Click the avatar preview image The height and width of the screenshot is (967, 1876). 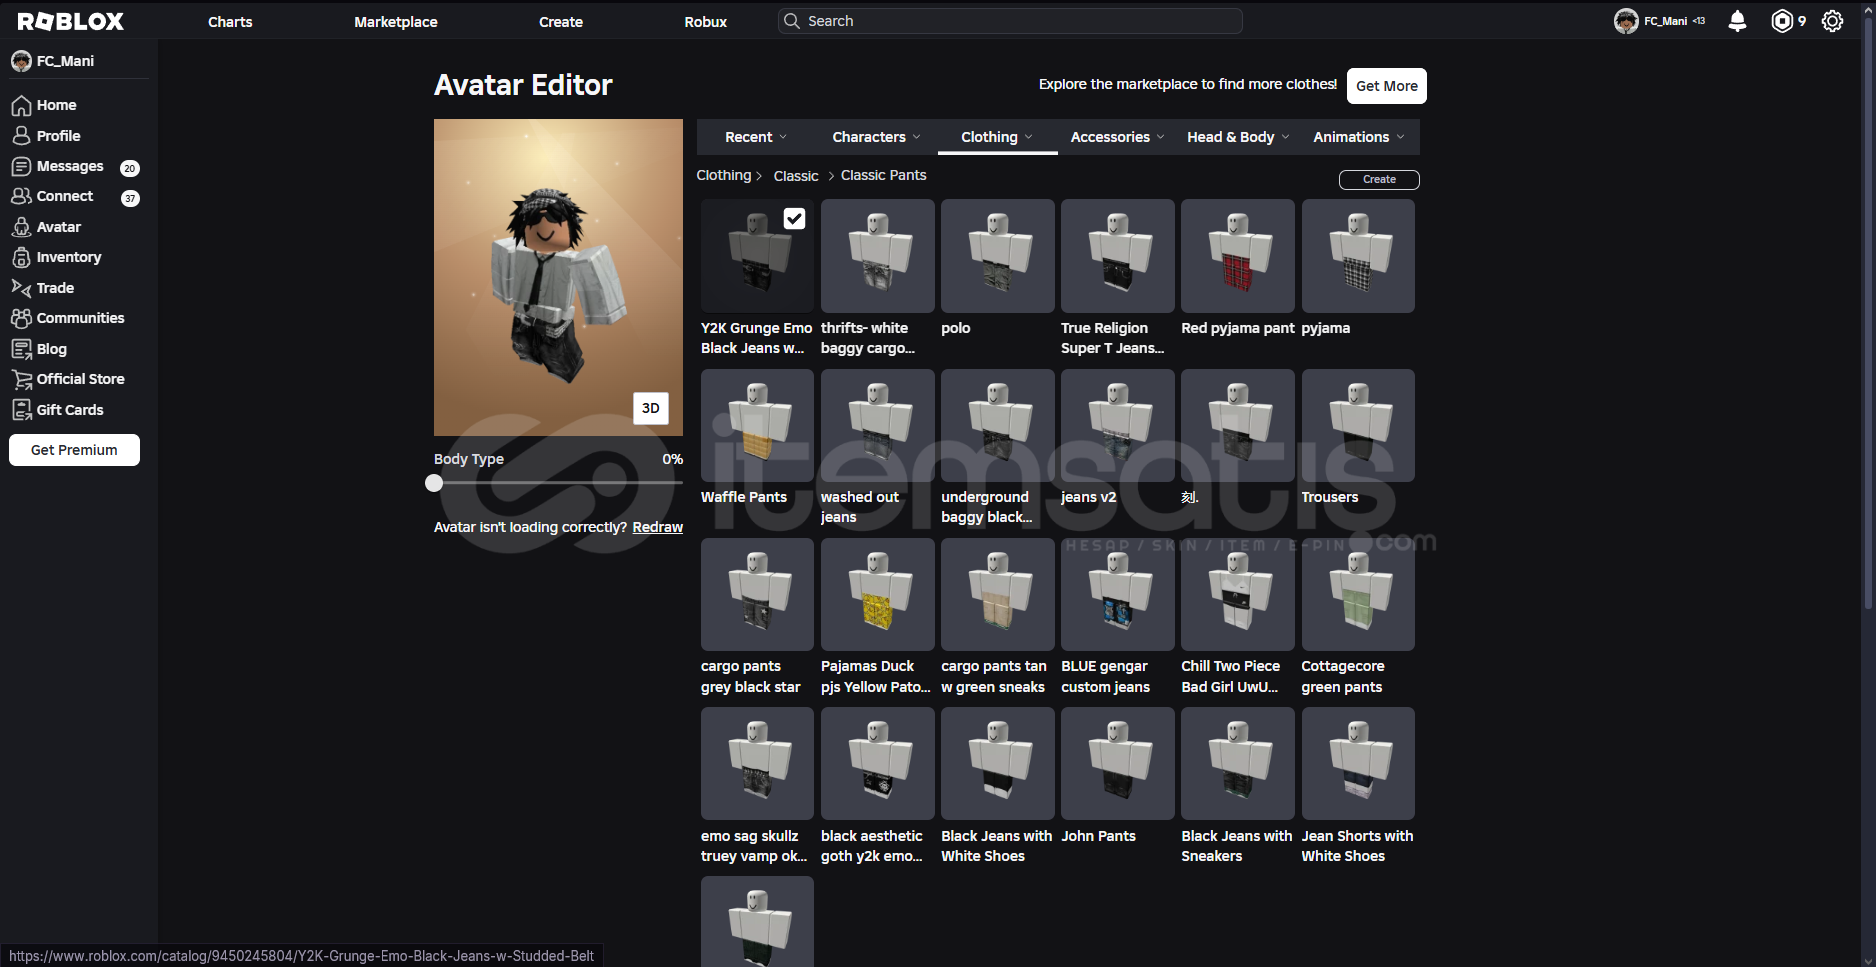click(x=558, y=277)
